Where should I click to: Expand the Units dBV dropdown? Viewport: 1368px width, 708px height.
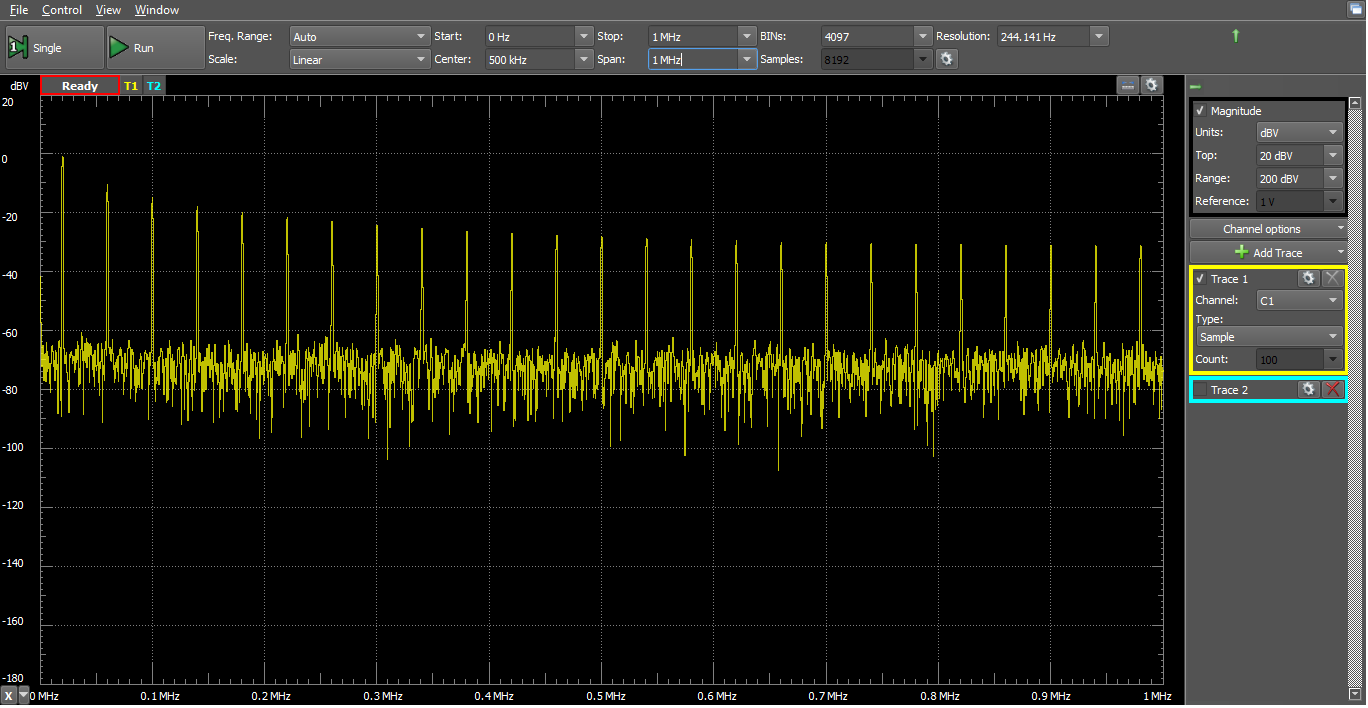[1299, 132]
